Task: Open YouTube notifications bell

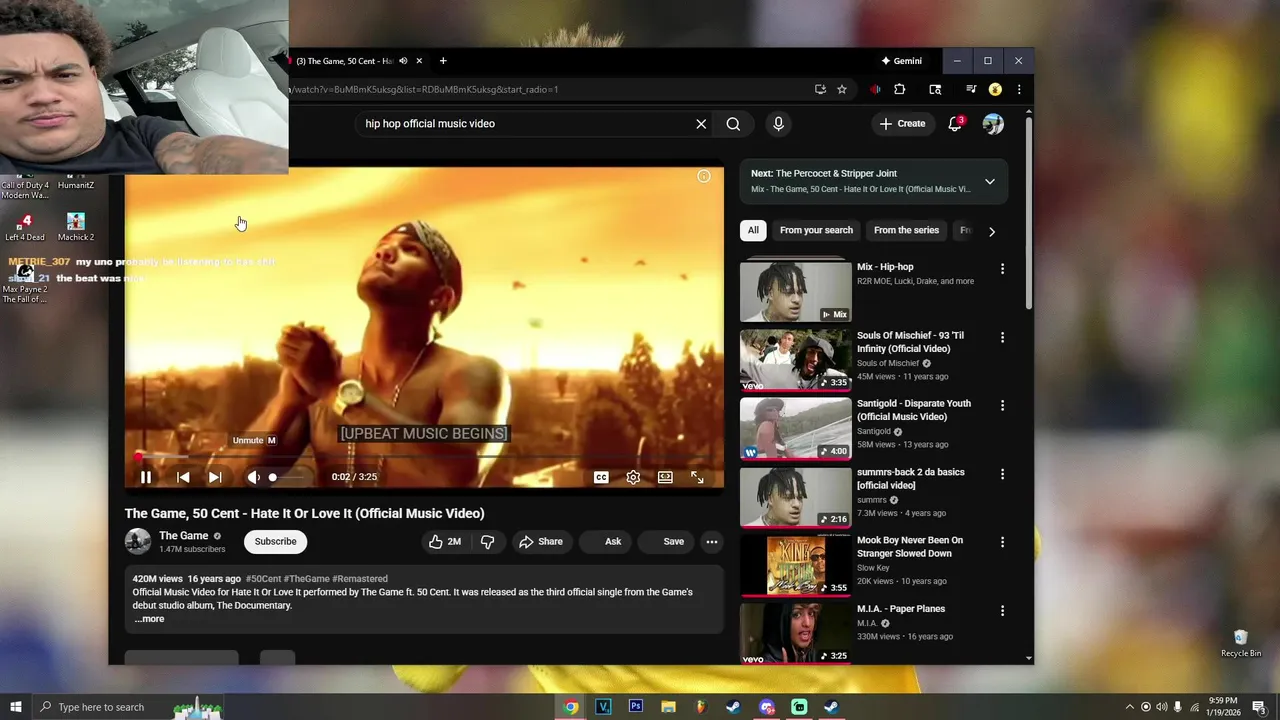Action: [x=955, y=124]
